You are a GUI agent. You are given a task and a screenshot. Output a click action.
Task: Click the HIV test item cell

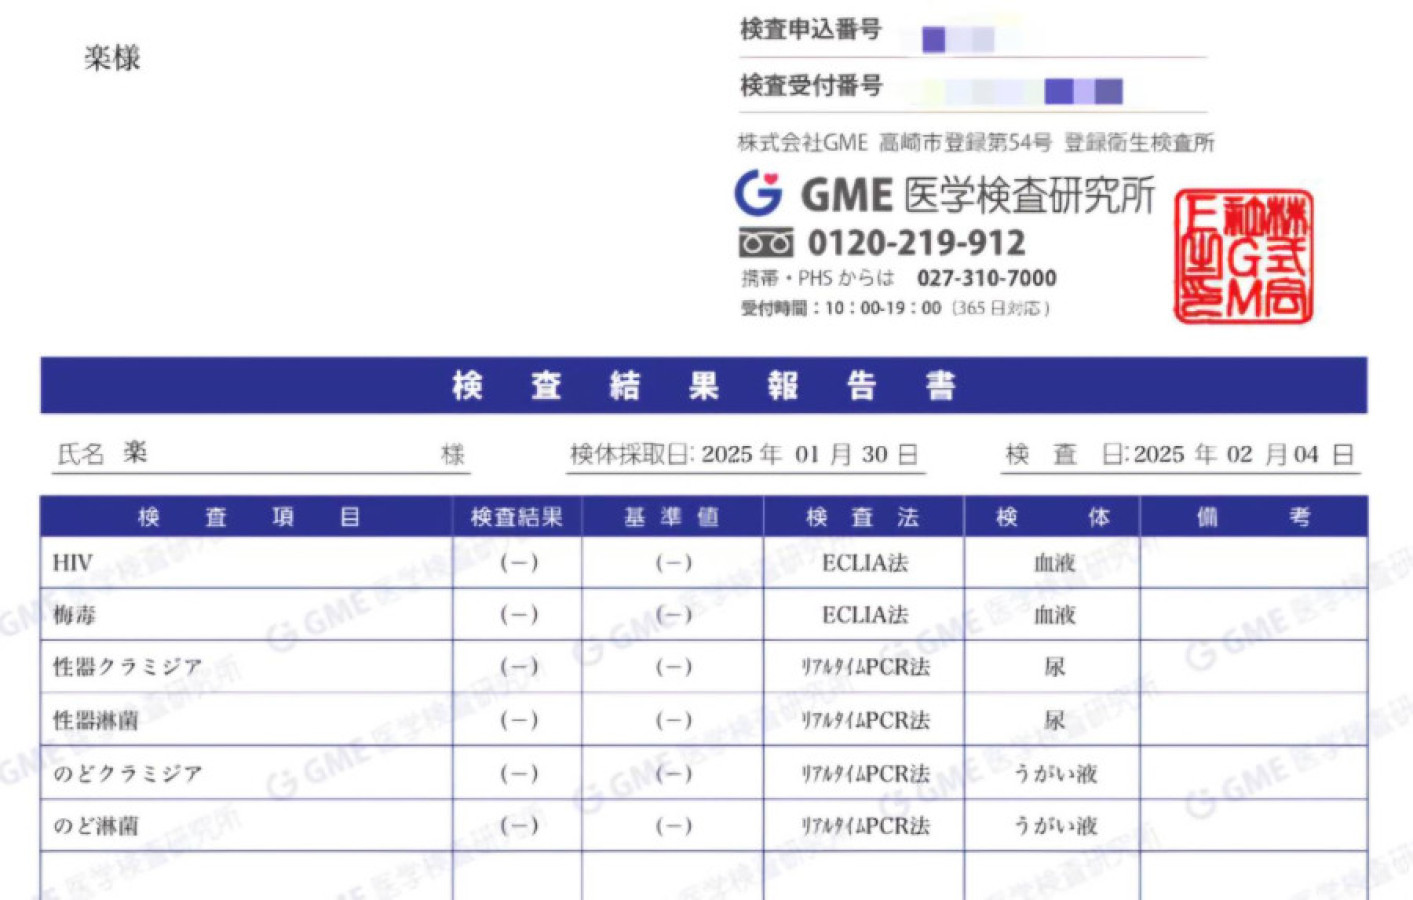(x=247, y=563)
